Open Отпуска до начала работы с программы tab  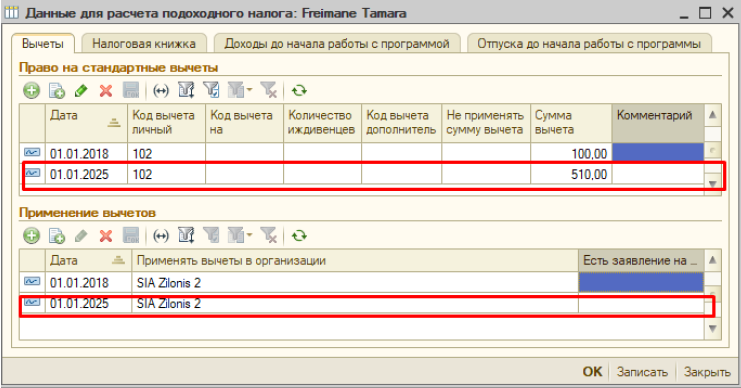[589, 43]
